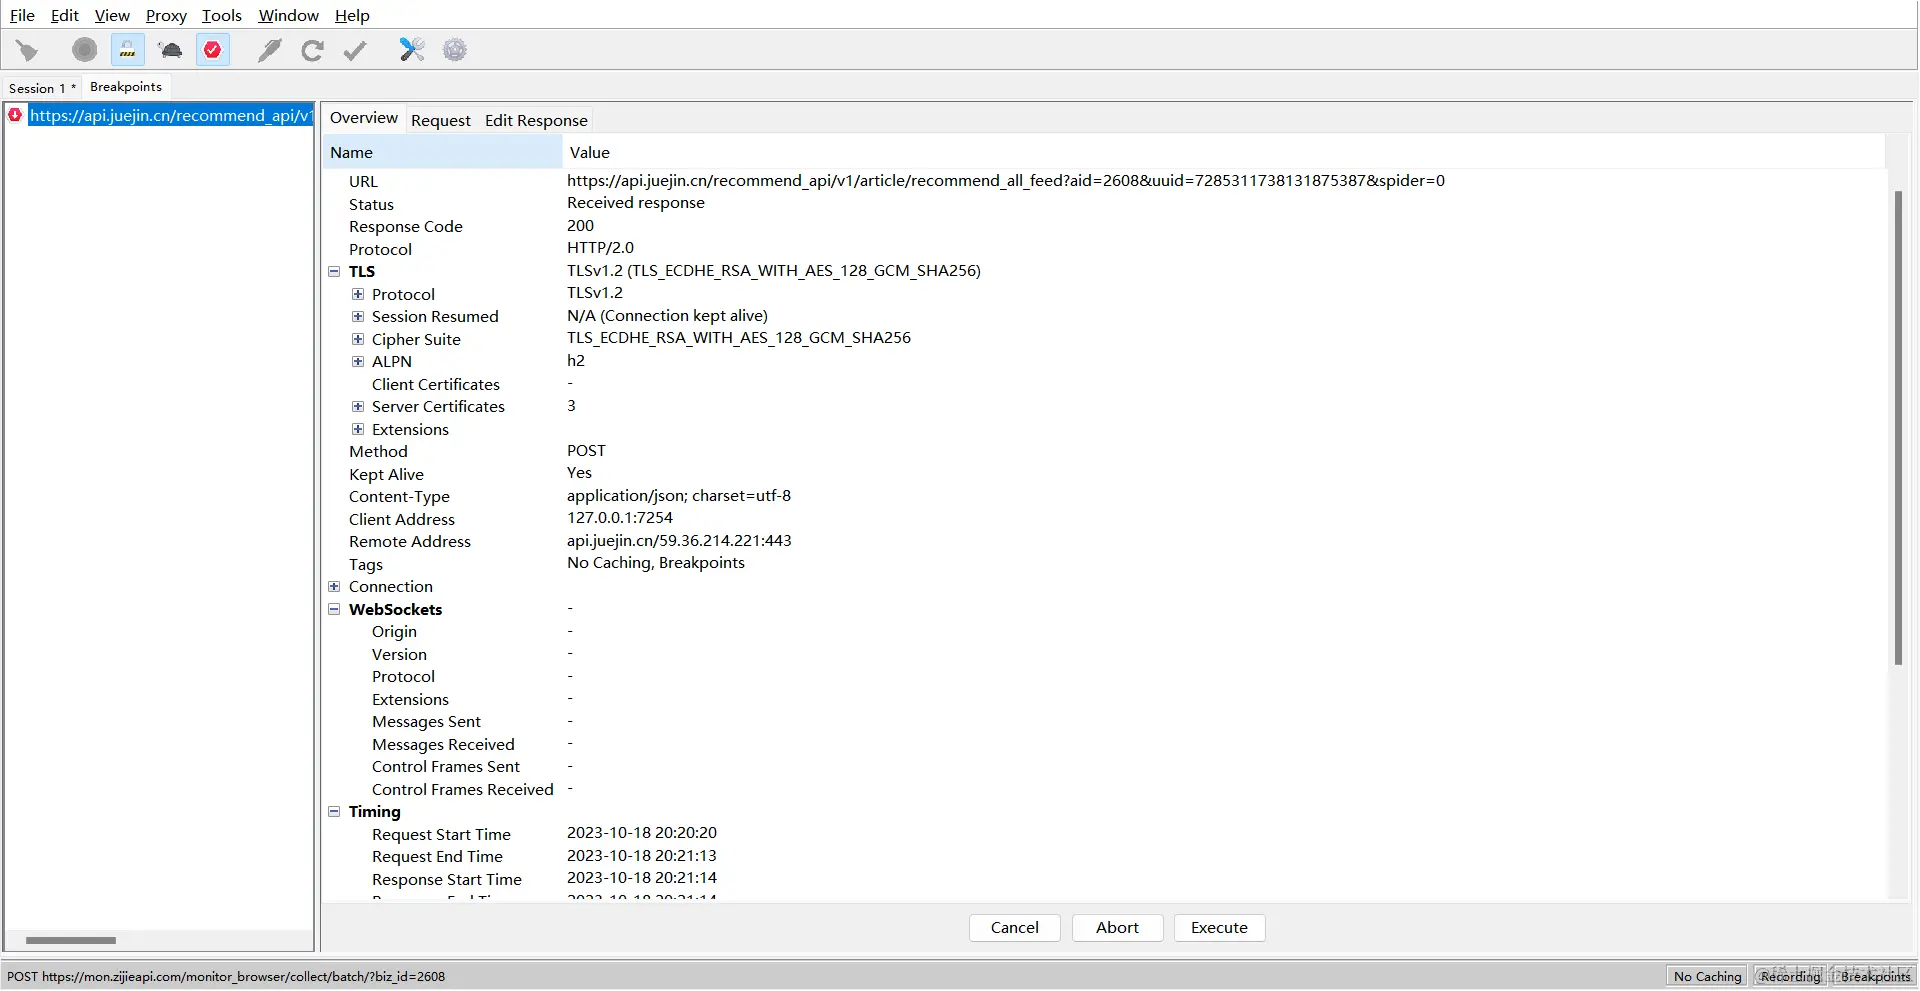
Task: Select the Method value POST
Action: 587,451
